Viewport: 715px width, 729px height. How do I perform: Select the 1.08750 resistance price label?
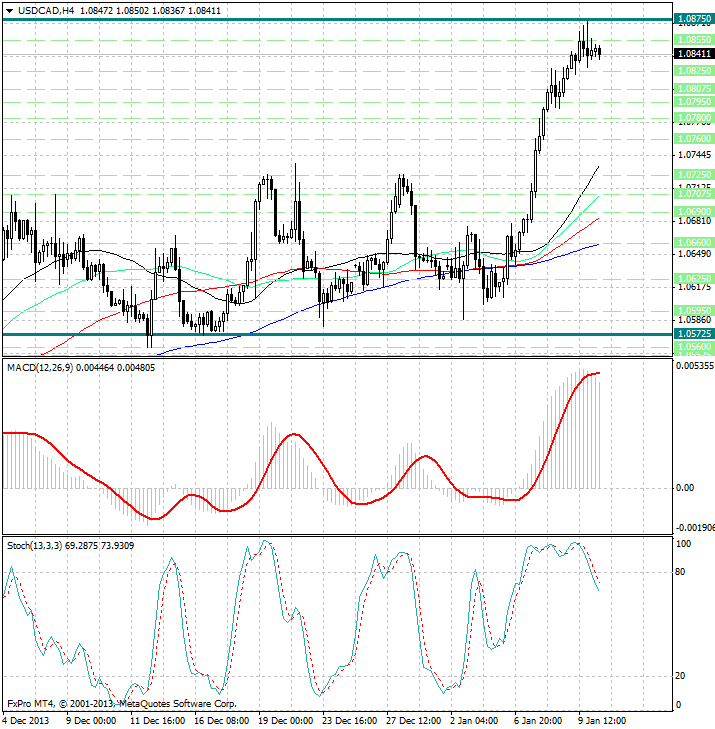[x=693, y=19]
